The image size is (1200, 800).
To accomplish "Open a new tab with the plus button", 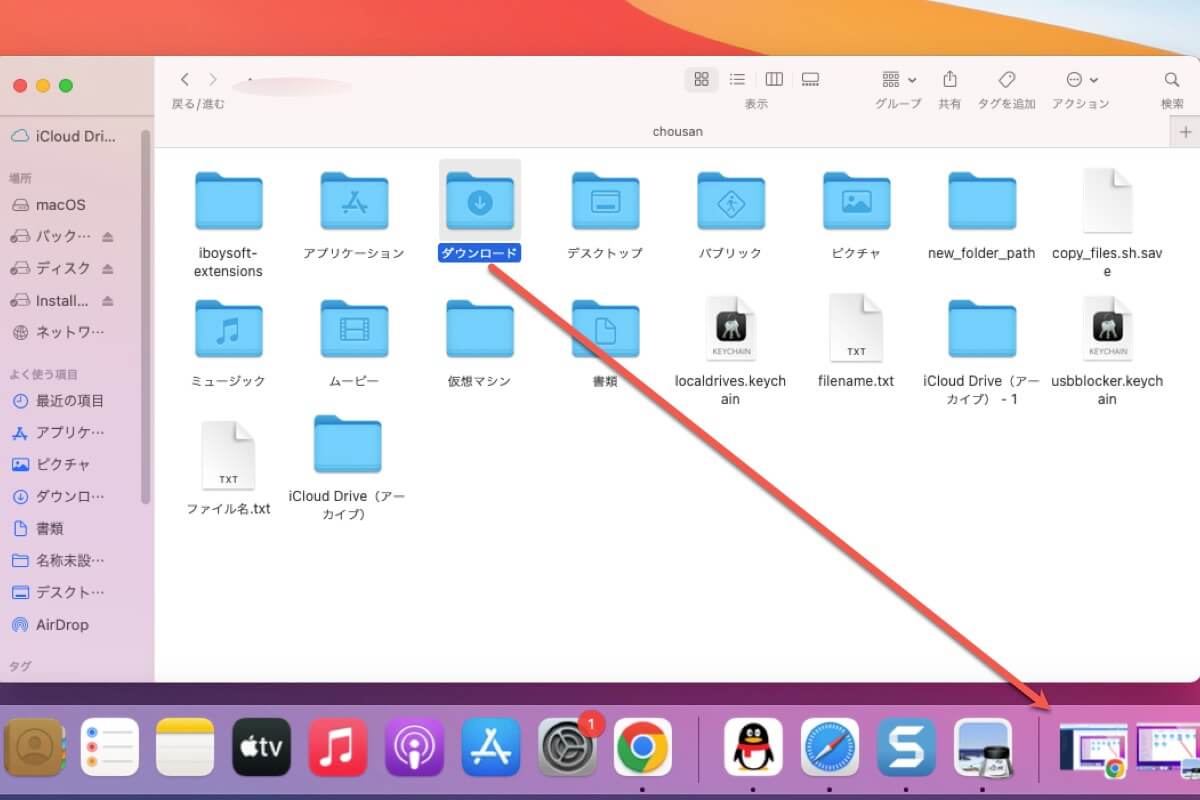I will [x=1185, y=130].
